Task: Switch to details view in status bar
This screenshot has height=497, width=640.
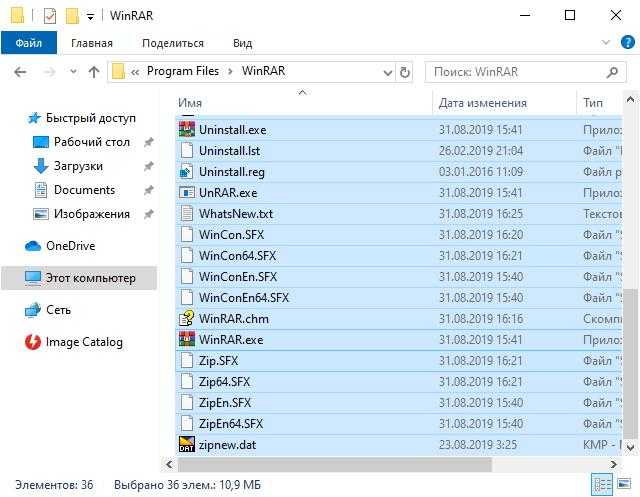Action: click(x=602, y=484)
